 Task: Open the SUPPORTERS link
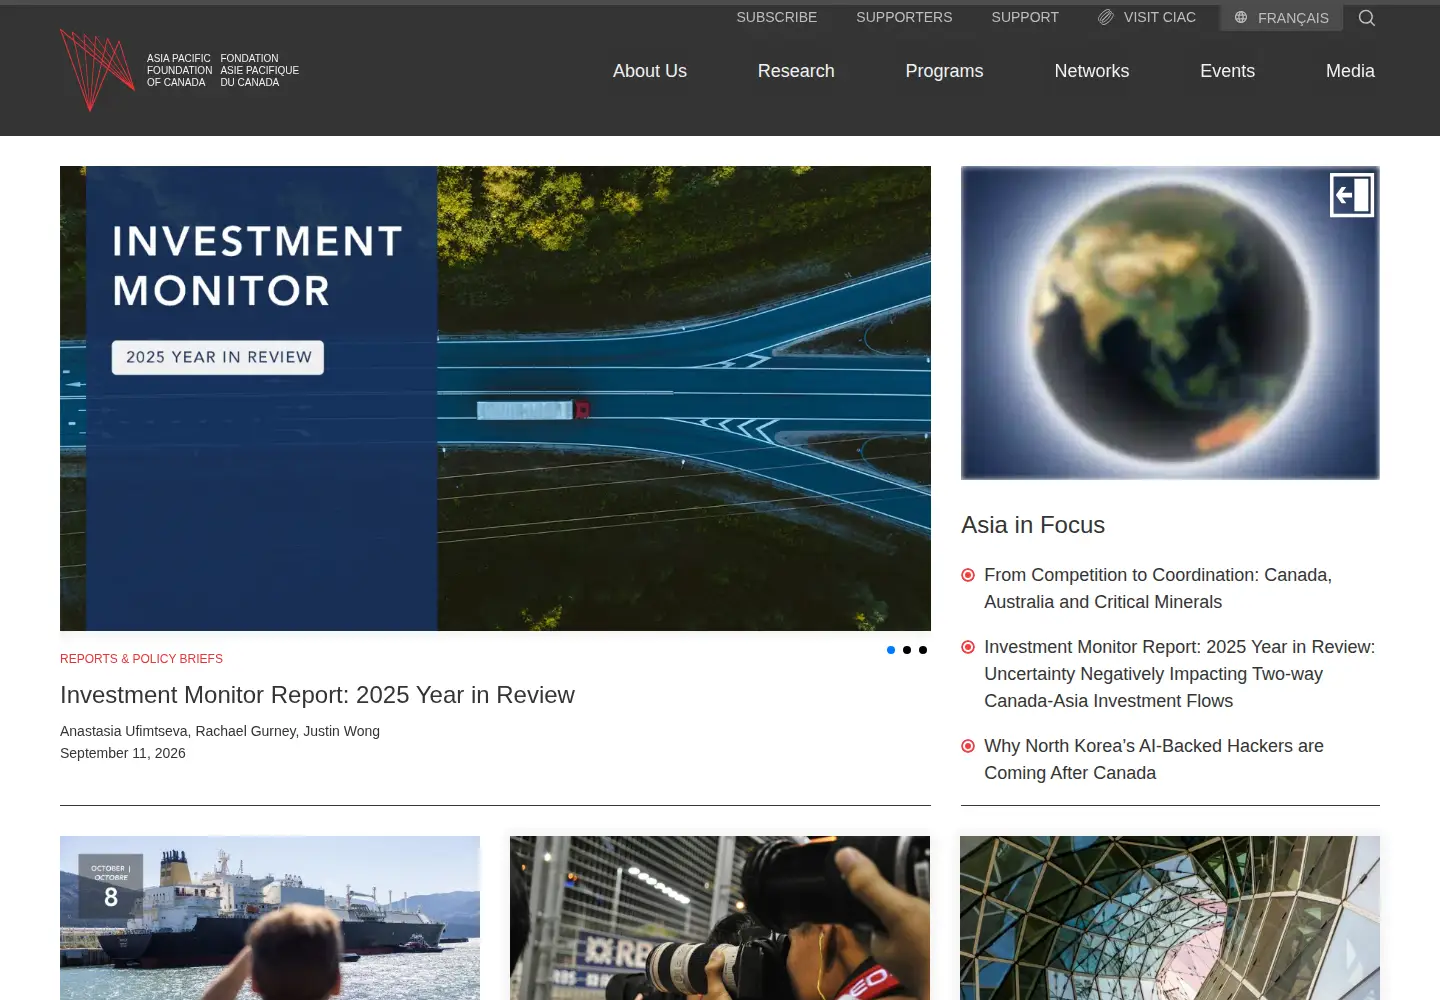904,17
